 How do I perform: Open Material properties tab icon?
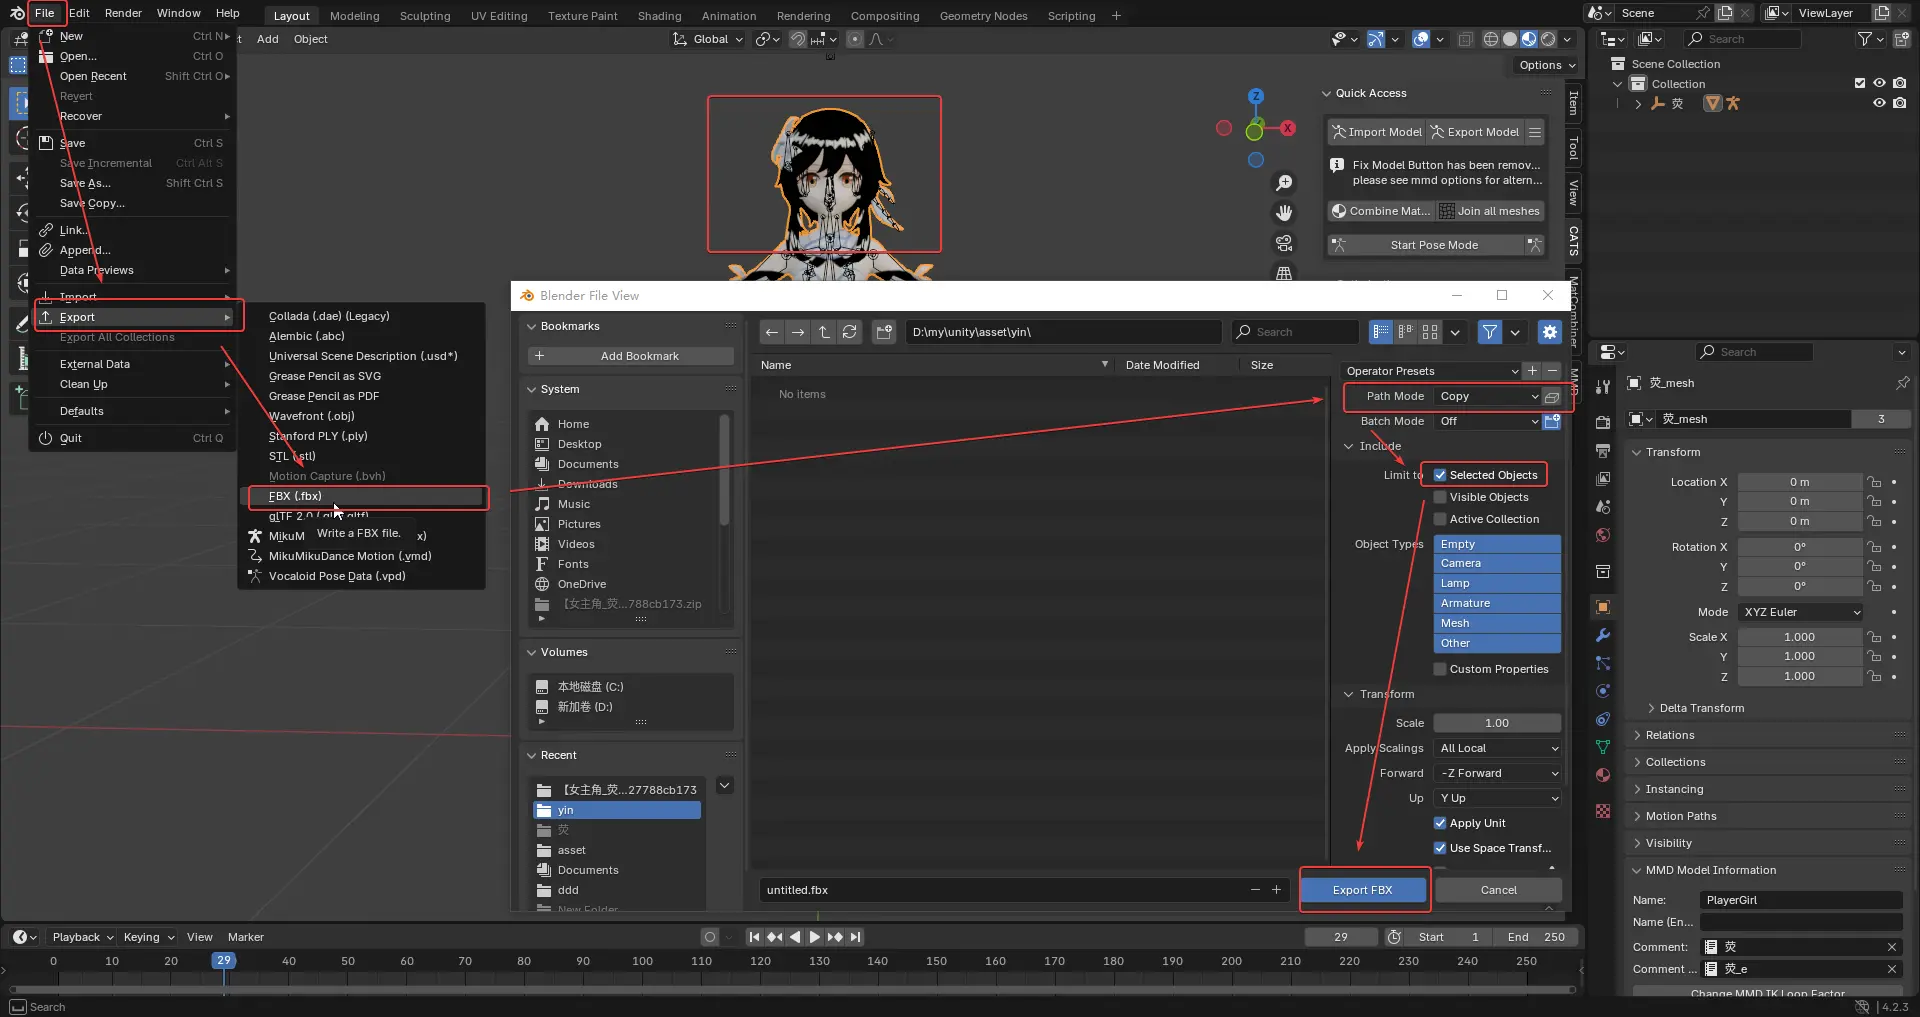click(x=1603, y=775)
